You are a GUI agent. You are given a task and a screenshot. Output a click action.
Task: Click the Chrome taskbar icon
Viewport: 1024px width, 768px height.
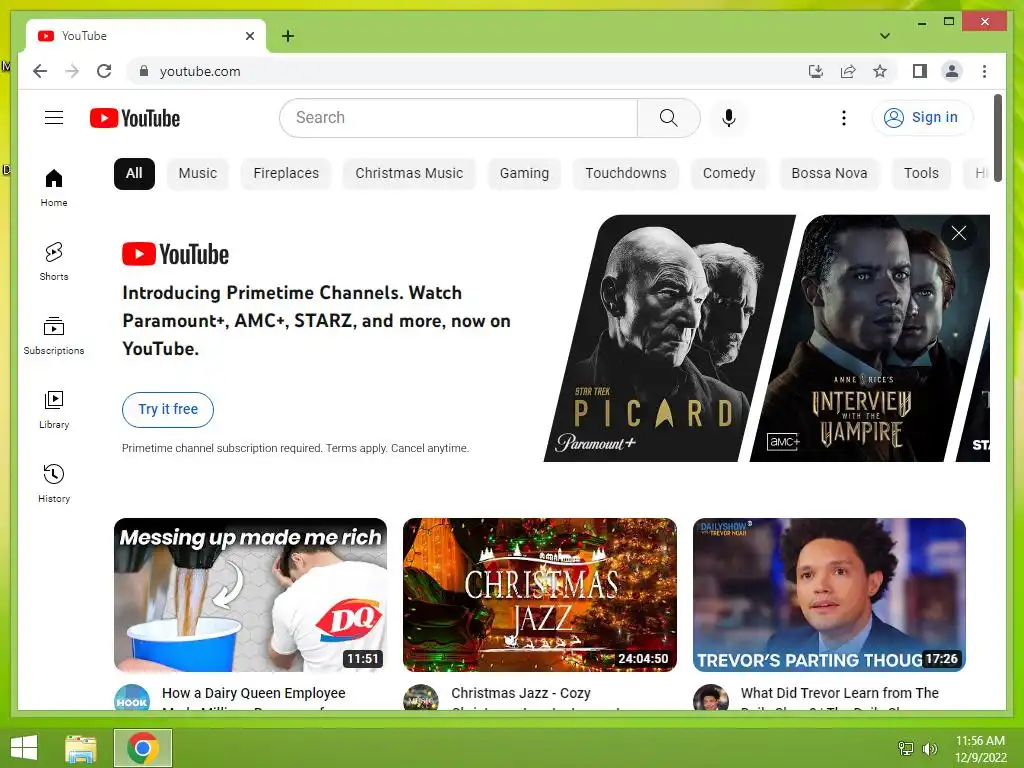tap(143, 748)
